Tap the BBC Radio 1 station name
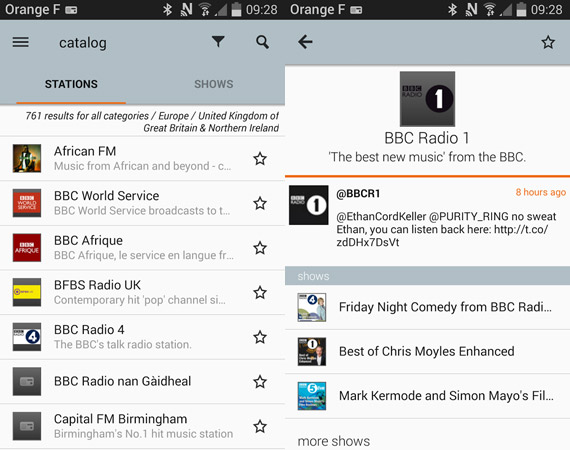570x450 pixels. pos(427,138)
